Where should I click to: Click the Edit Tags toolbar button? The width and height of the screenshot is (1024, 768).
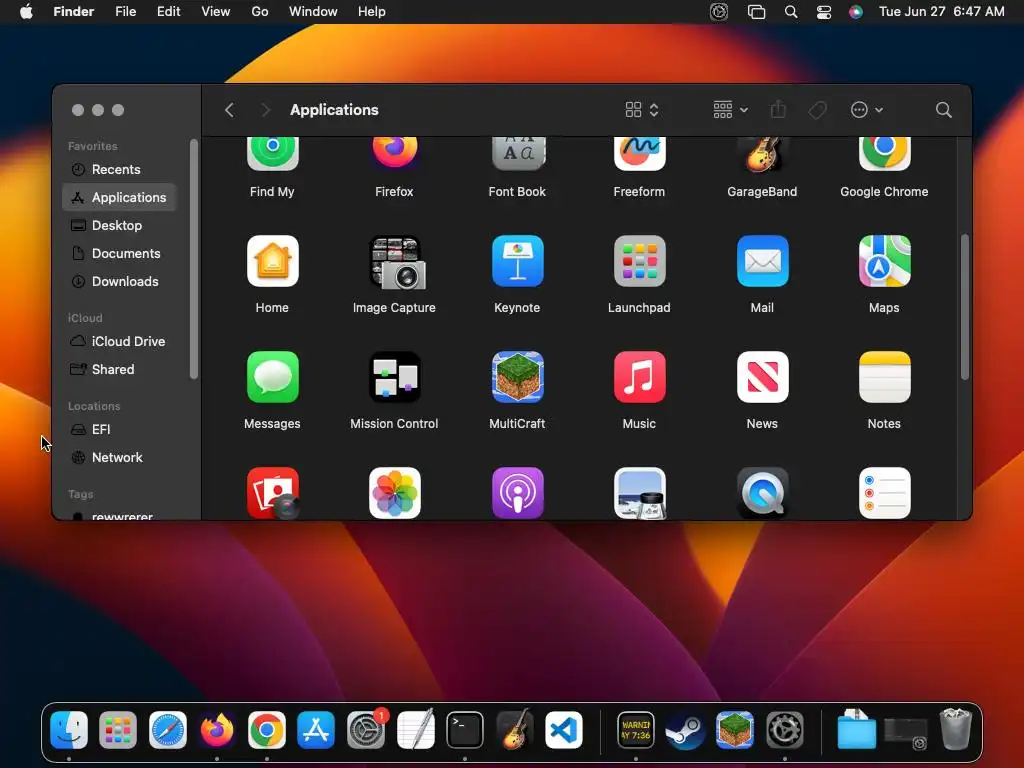coord(818,110)
